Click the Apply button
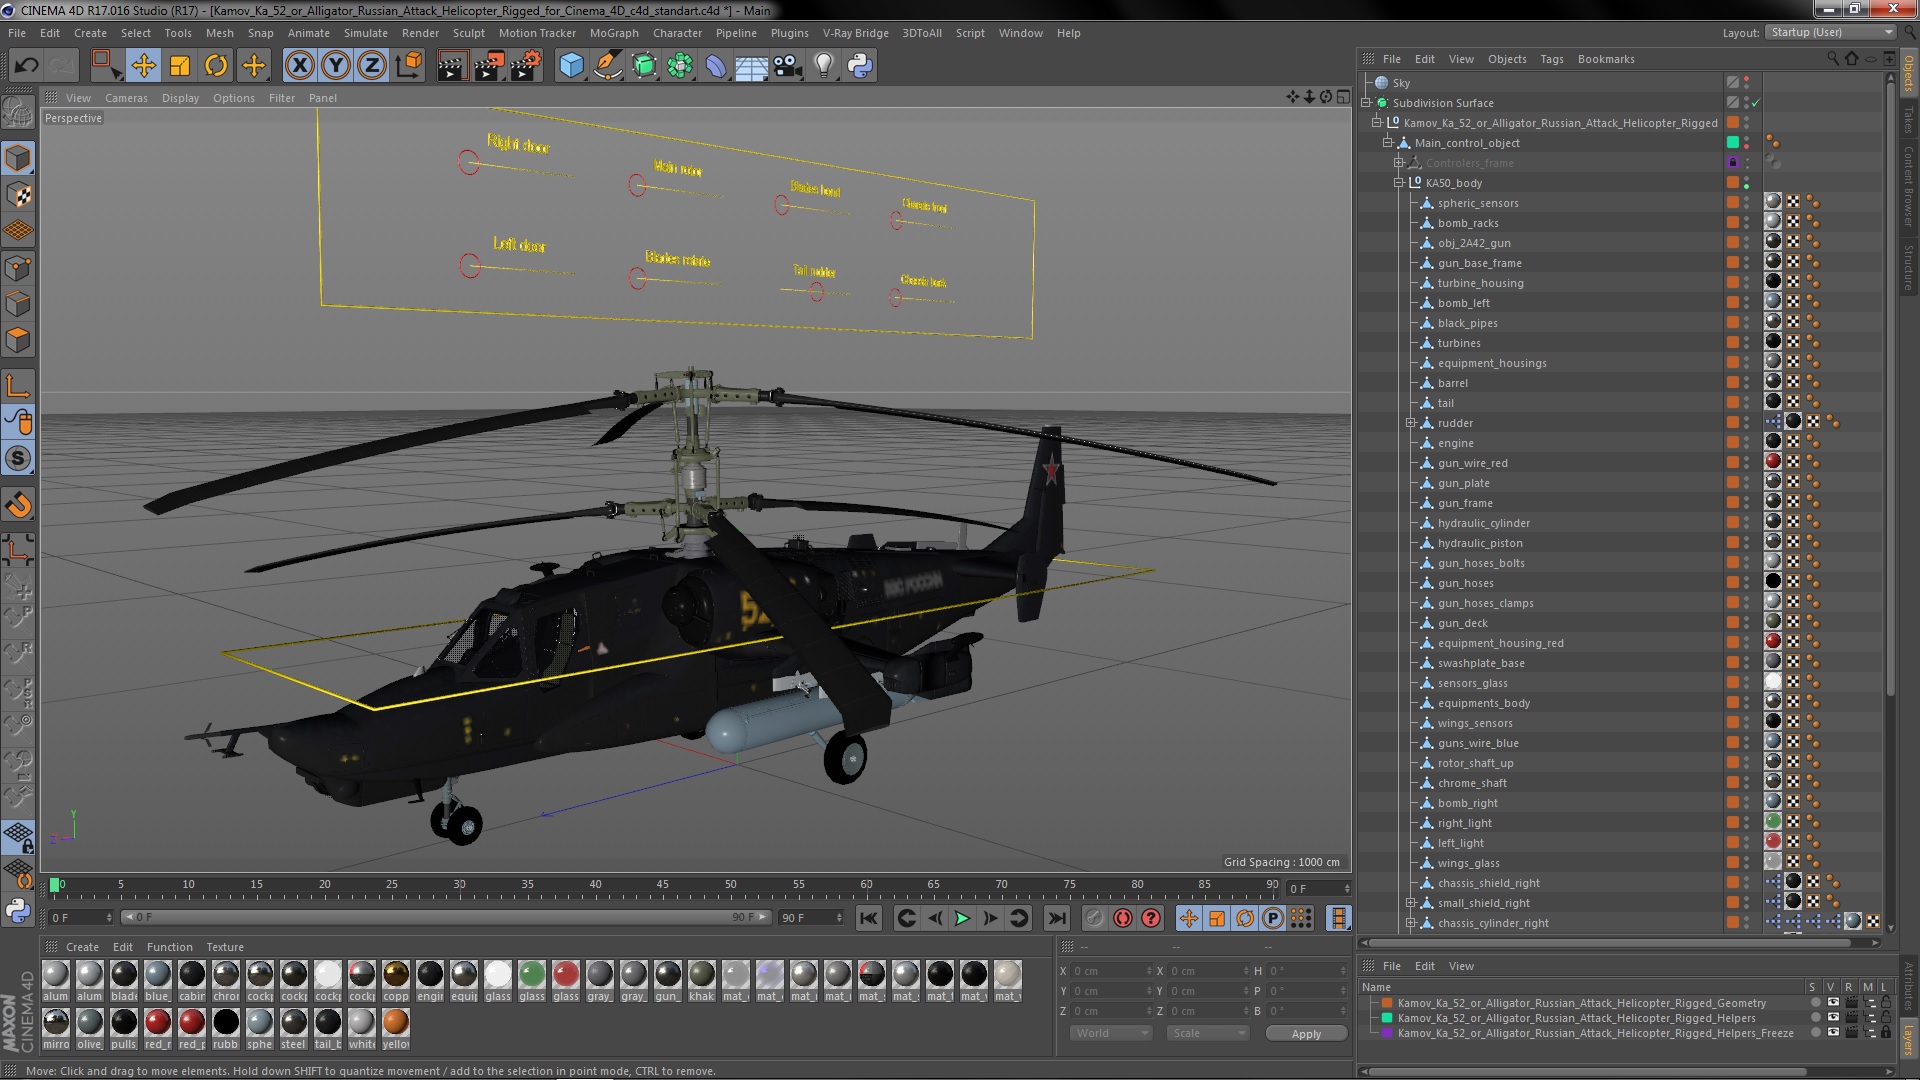This screenshot has width=1920, height=1080. [x=1306, y=1033]
